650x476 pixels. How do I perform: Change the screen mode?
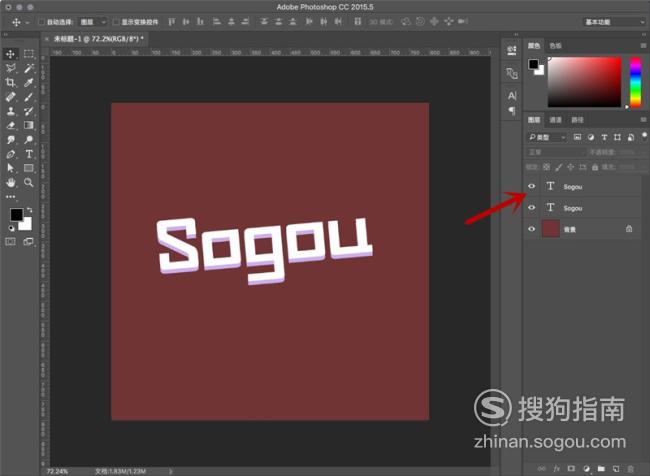[29, 241]
